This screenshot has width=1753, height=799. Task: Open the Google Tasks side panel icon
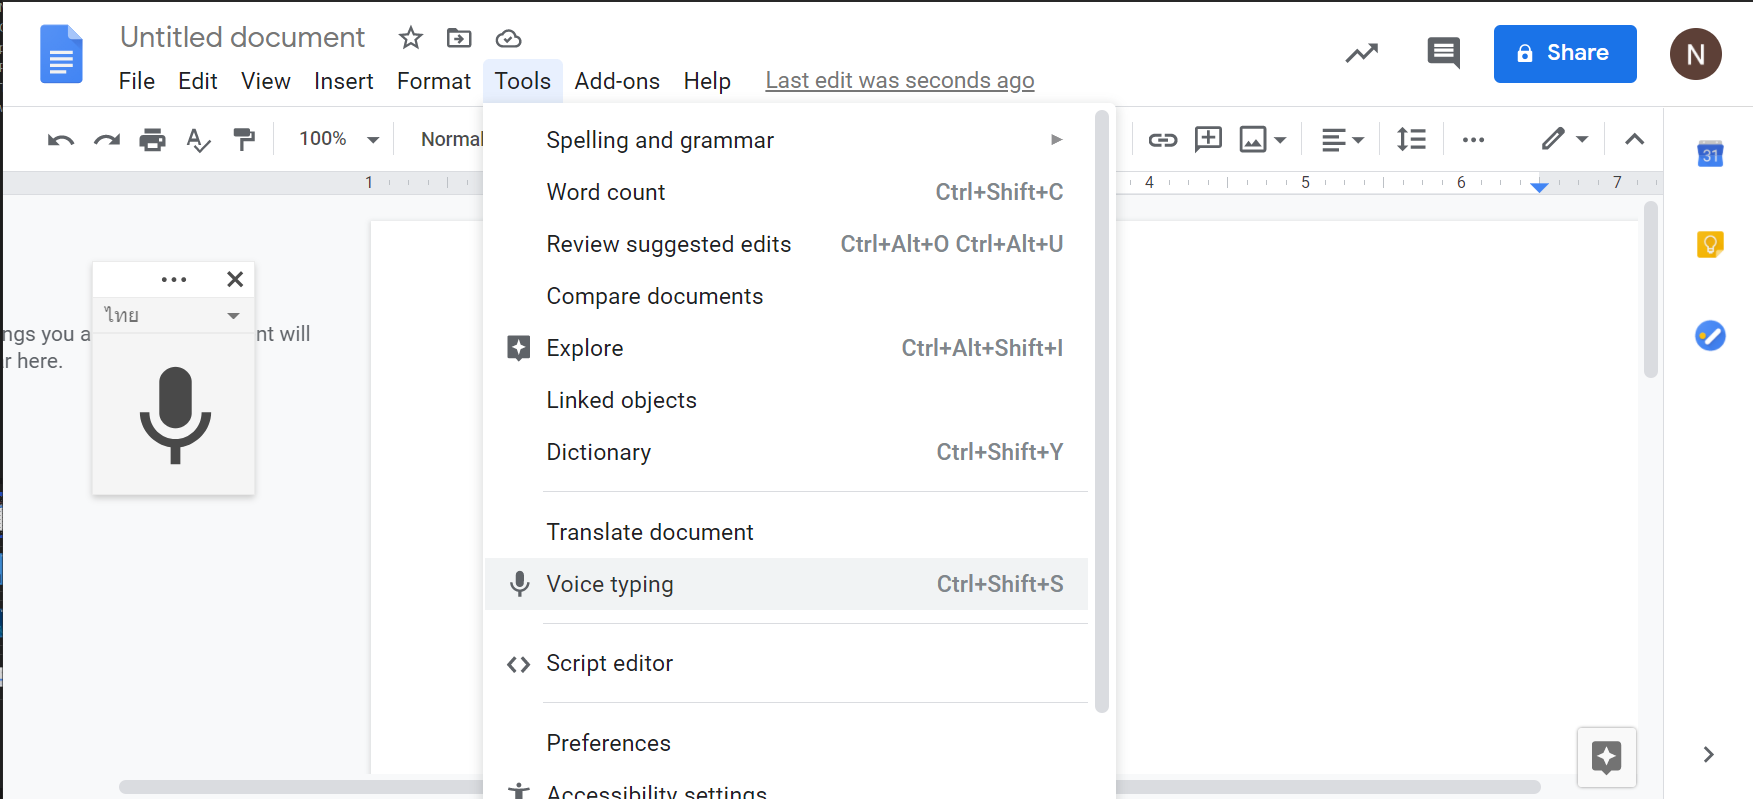tap(1710, 336)
